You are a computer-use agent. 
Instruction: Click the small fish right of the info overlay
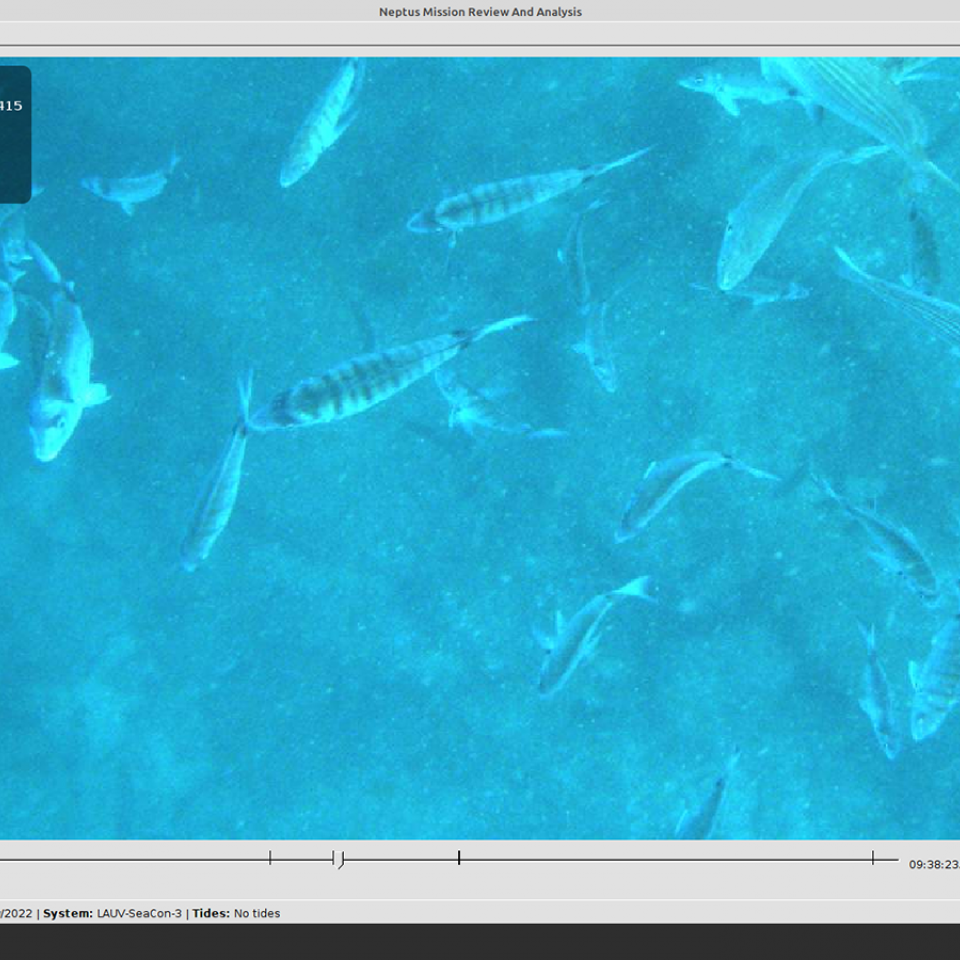pyautogui.click(x=130, y=186)
